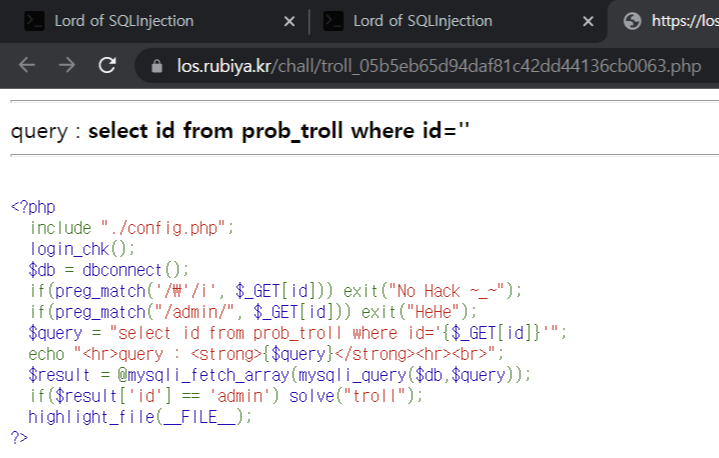Image resolution: width=719 pixels, height=458 pixels.
Task: Click the 'solve("troll")' code line
Action: click(x=226, y=397)
